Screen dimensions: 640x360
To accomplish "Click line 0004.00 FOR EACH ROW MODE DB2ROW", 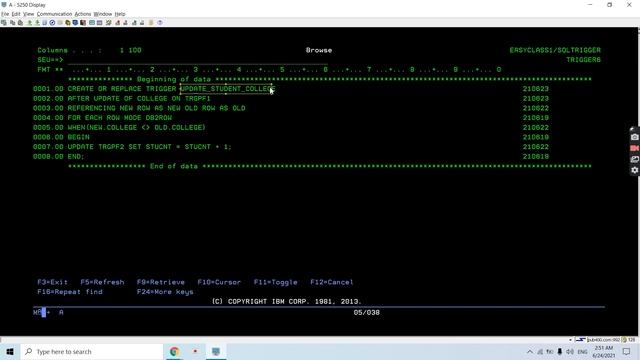I will [x=120, y=118].
